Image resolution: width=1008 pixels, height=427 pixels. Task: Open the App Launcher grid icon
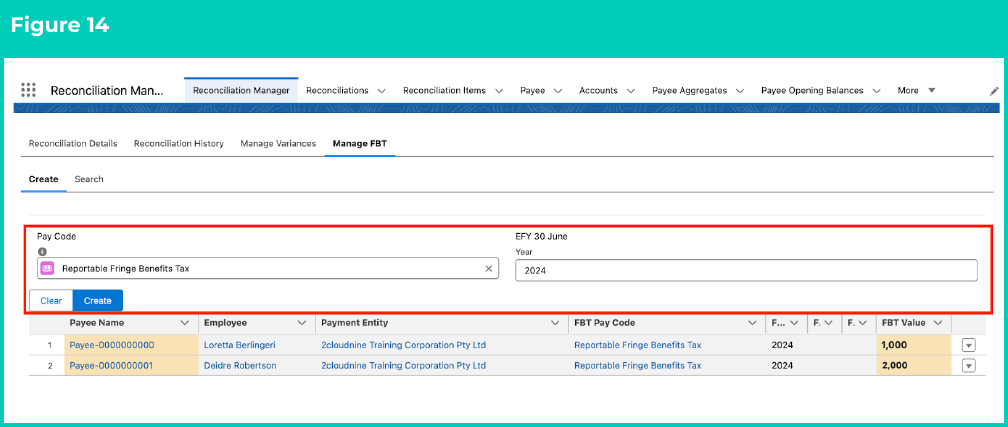(x=28, y=90)
